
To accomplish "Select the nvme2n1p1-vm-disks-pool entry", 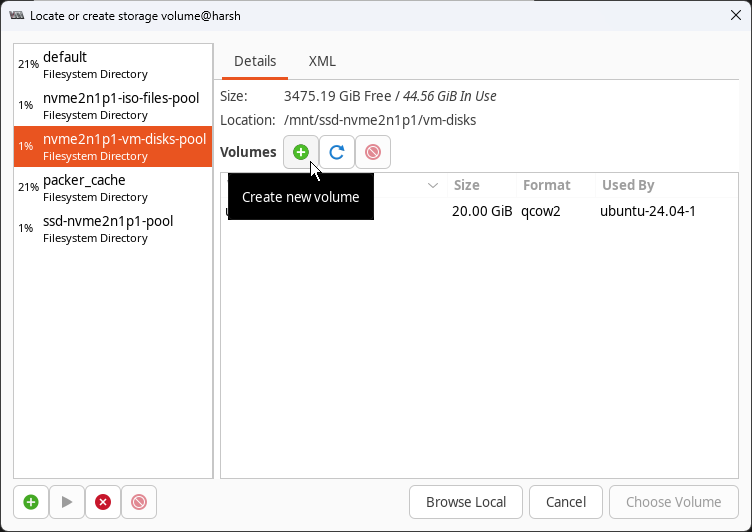I will 113,146.
